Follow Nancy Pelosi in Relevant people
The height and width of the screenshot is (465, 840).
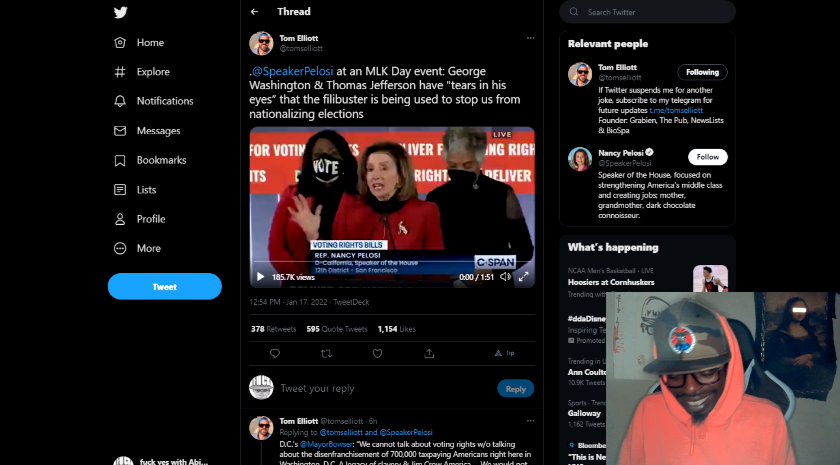[x=707, y=157]
